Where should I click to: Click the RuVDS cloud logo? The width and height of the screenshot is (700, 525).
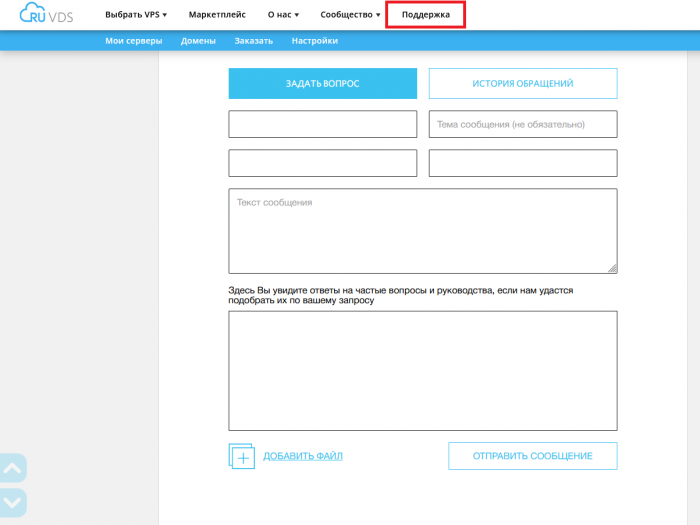point(47,15)
